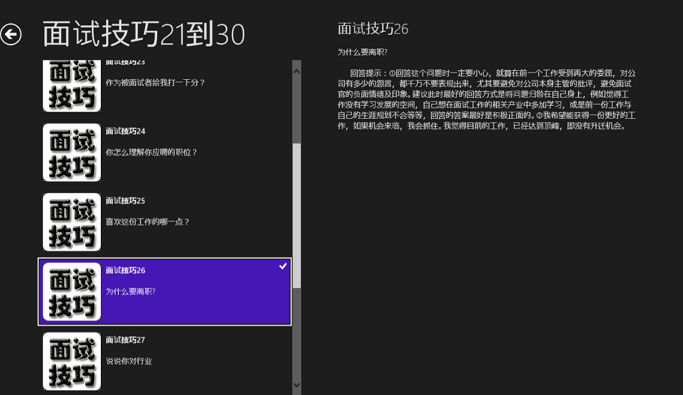The image size is (683, 395).
Task: Select question 你怎么理解你应聘的职位？
Action: [x=151, y=152]
